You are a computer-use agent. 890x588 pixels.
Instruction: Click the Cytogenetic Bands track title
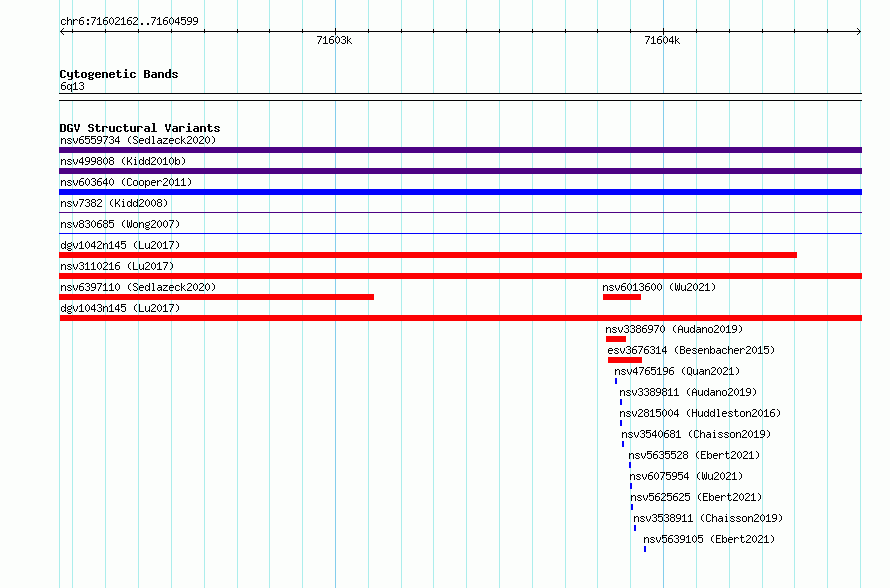tap(119, 74)
